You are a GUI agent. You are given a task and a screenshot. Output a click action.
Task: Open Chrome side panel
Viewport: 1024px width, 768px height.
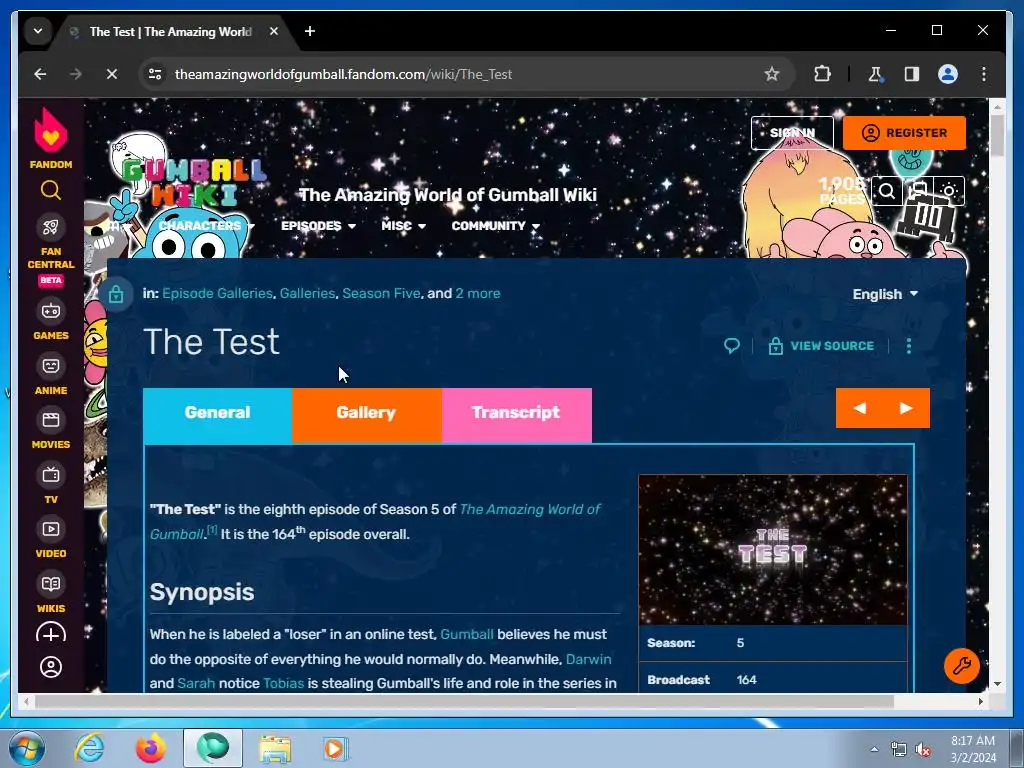click(912, 74)
